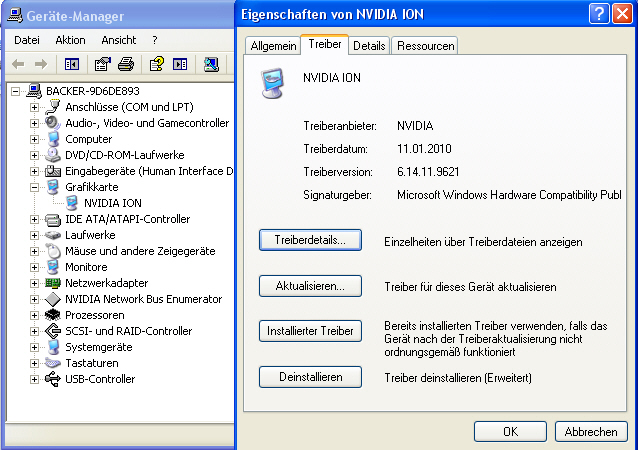Click the Help toolbar icon with question mark

click(x=157, y=64)
